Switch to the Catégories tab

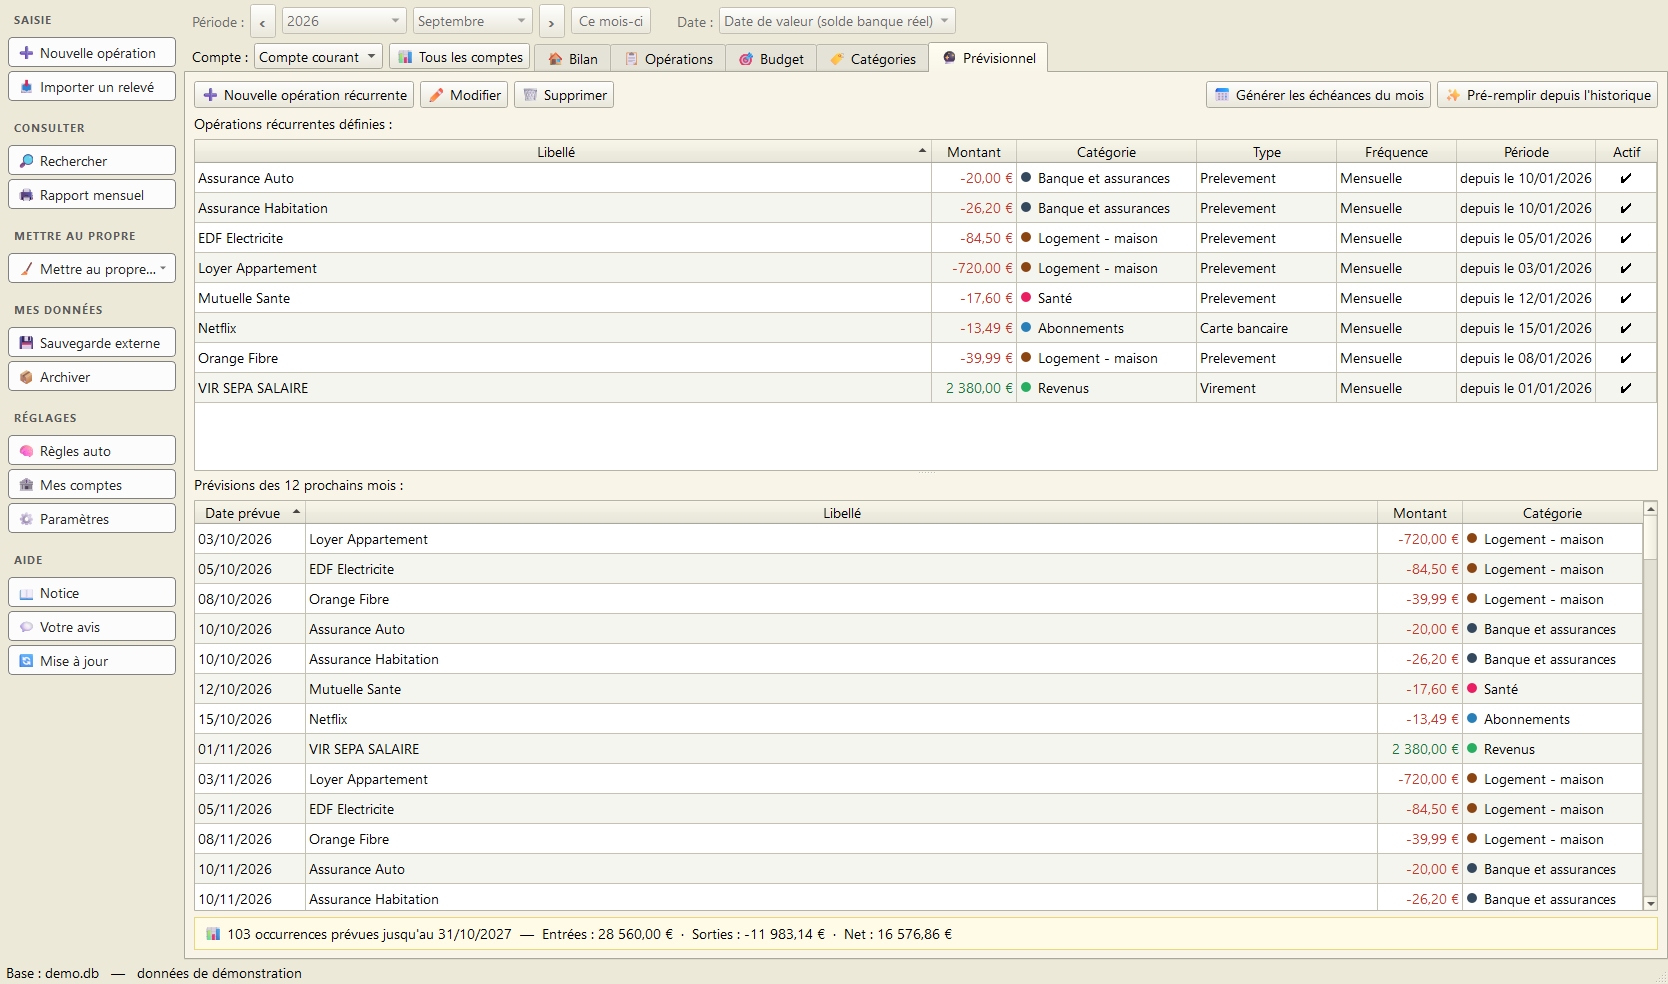[873, 59]
